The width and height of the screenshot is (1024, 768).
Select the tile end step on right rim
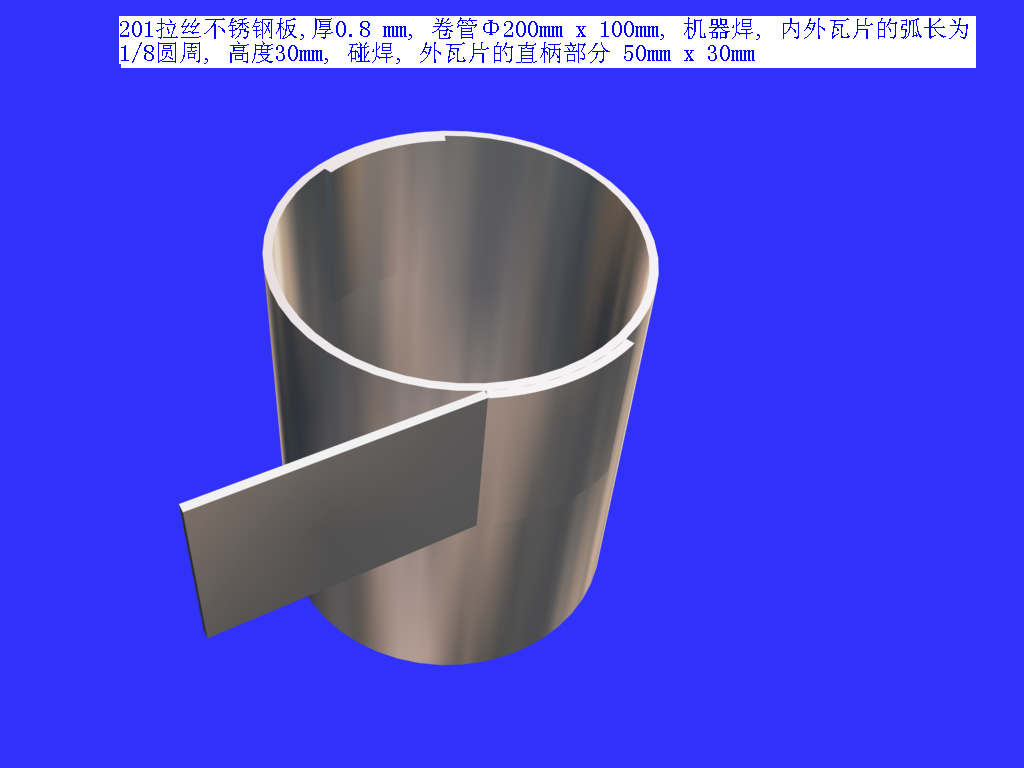click(630, 345)
